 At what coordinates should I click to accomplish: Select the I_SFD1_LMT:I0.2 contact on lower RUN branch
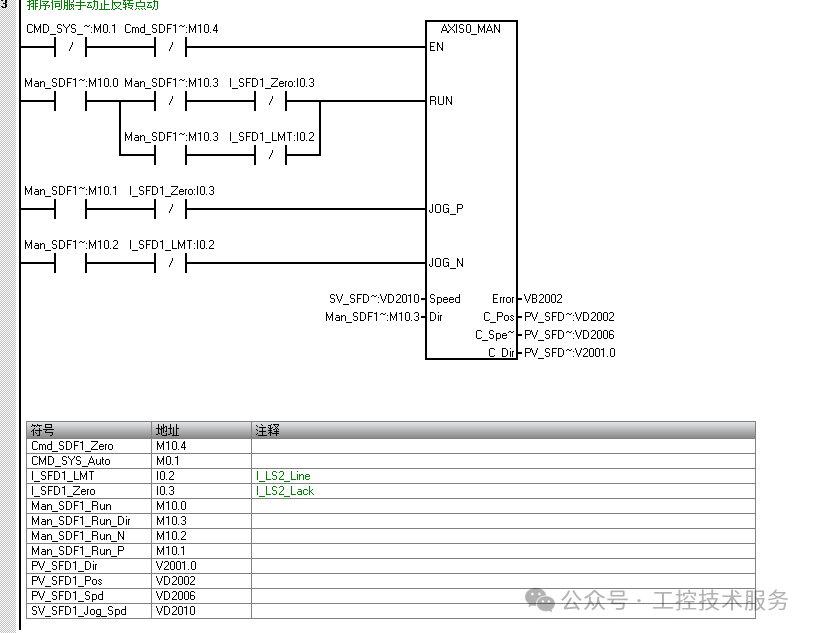point(270,155)
